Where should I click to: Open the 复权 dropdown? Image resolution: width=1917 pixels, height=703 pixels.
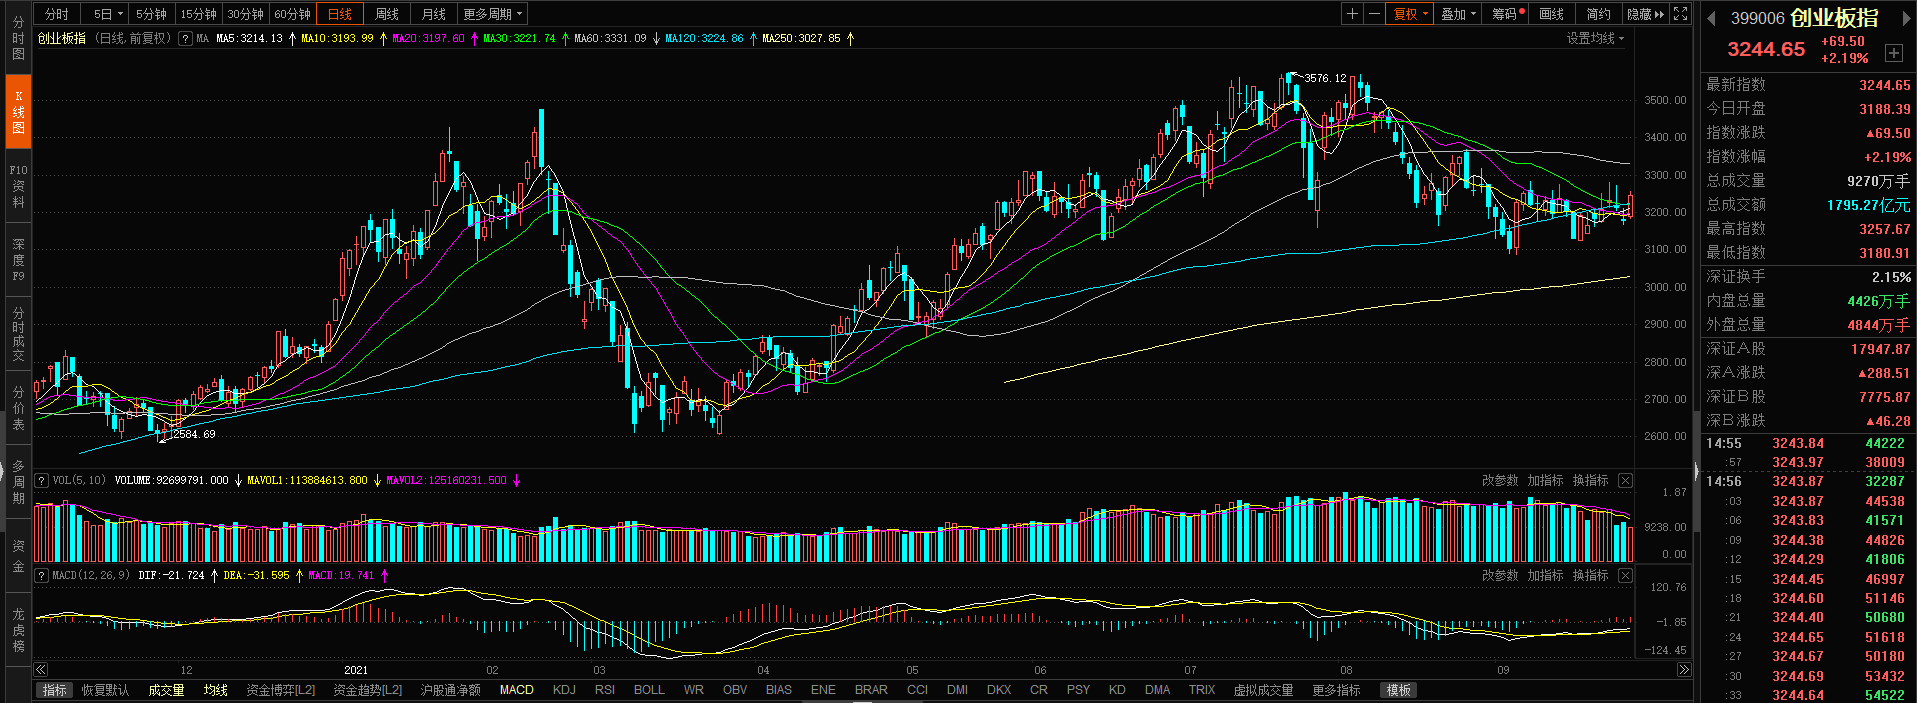pyautogui.click(x=1410, y=14)
